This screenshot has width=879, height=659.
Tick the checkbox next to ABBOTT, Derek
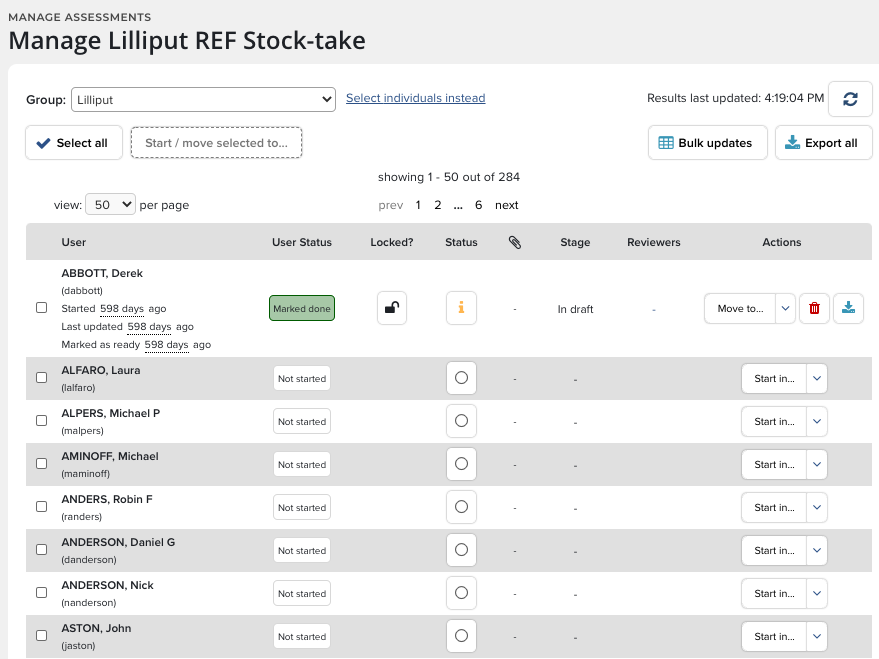[x=42, y=308]
